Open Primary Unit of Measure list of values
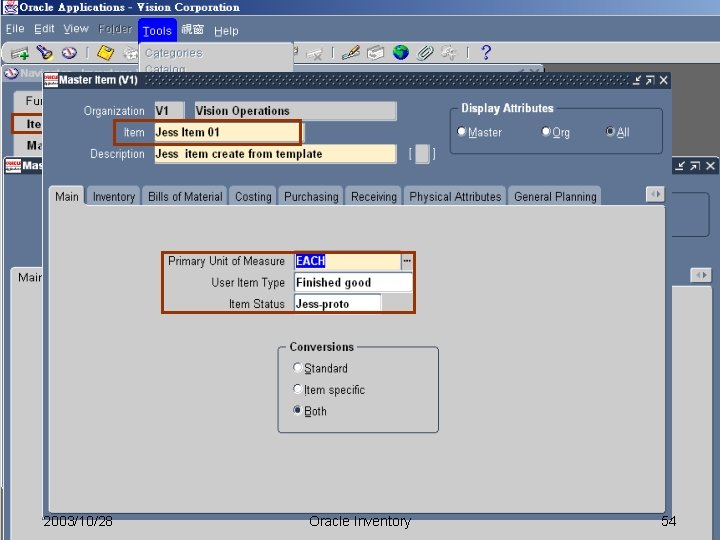Viewport: 720px width, 540px height. point(407,261)
